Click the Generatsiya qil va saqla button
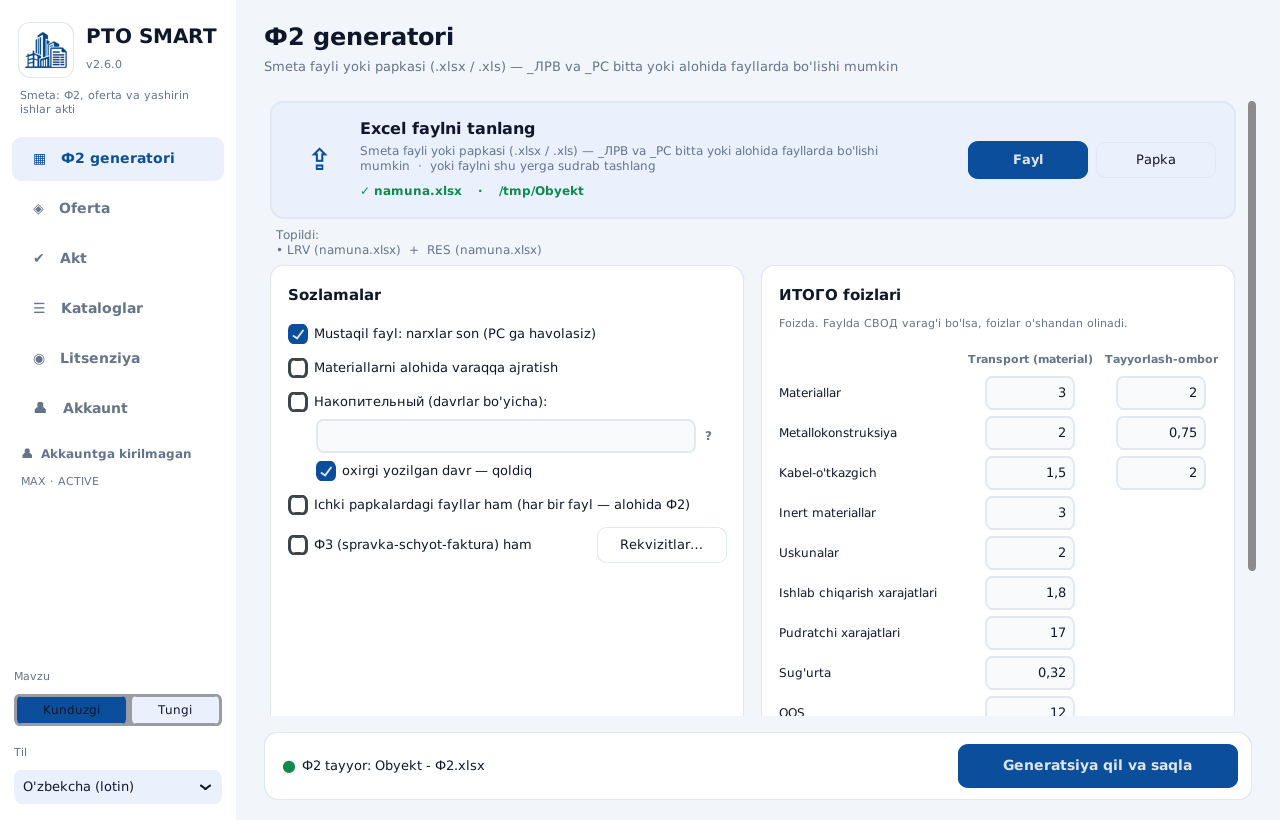The image size is (1280, 820). (1098, 766)
